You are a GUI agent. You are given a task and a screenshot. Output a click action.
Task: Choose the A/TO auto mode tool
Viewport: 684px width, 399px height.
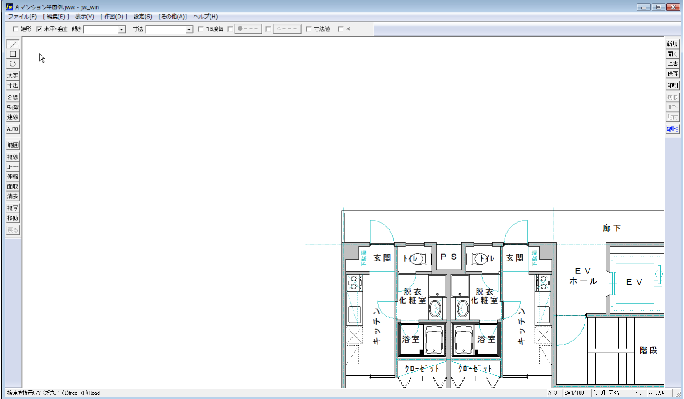[x=13, y=129]
